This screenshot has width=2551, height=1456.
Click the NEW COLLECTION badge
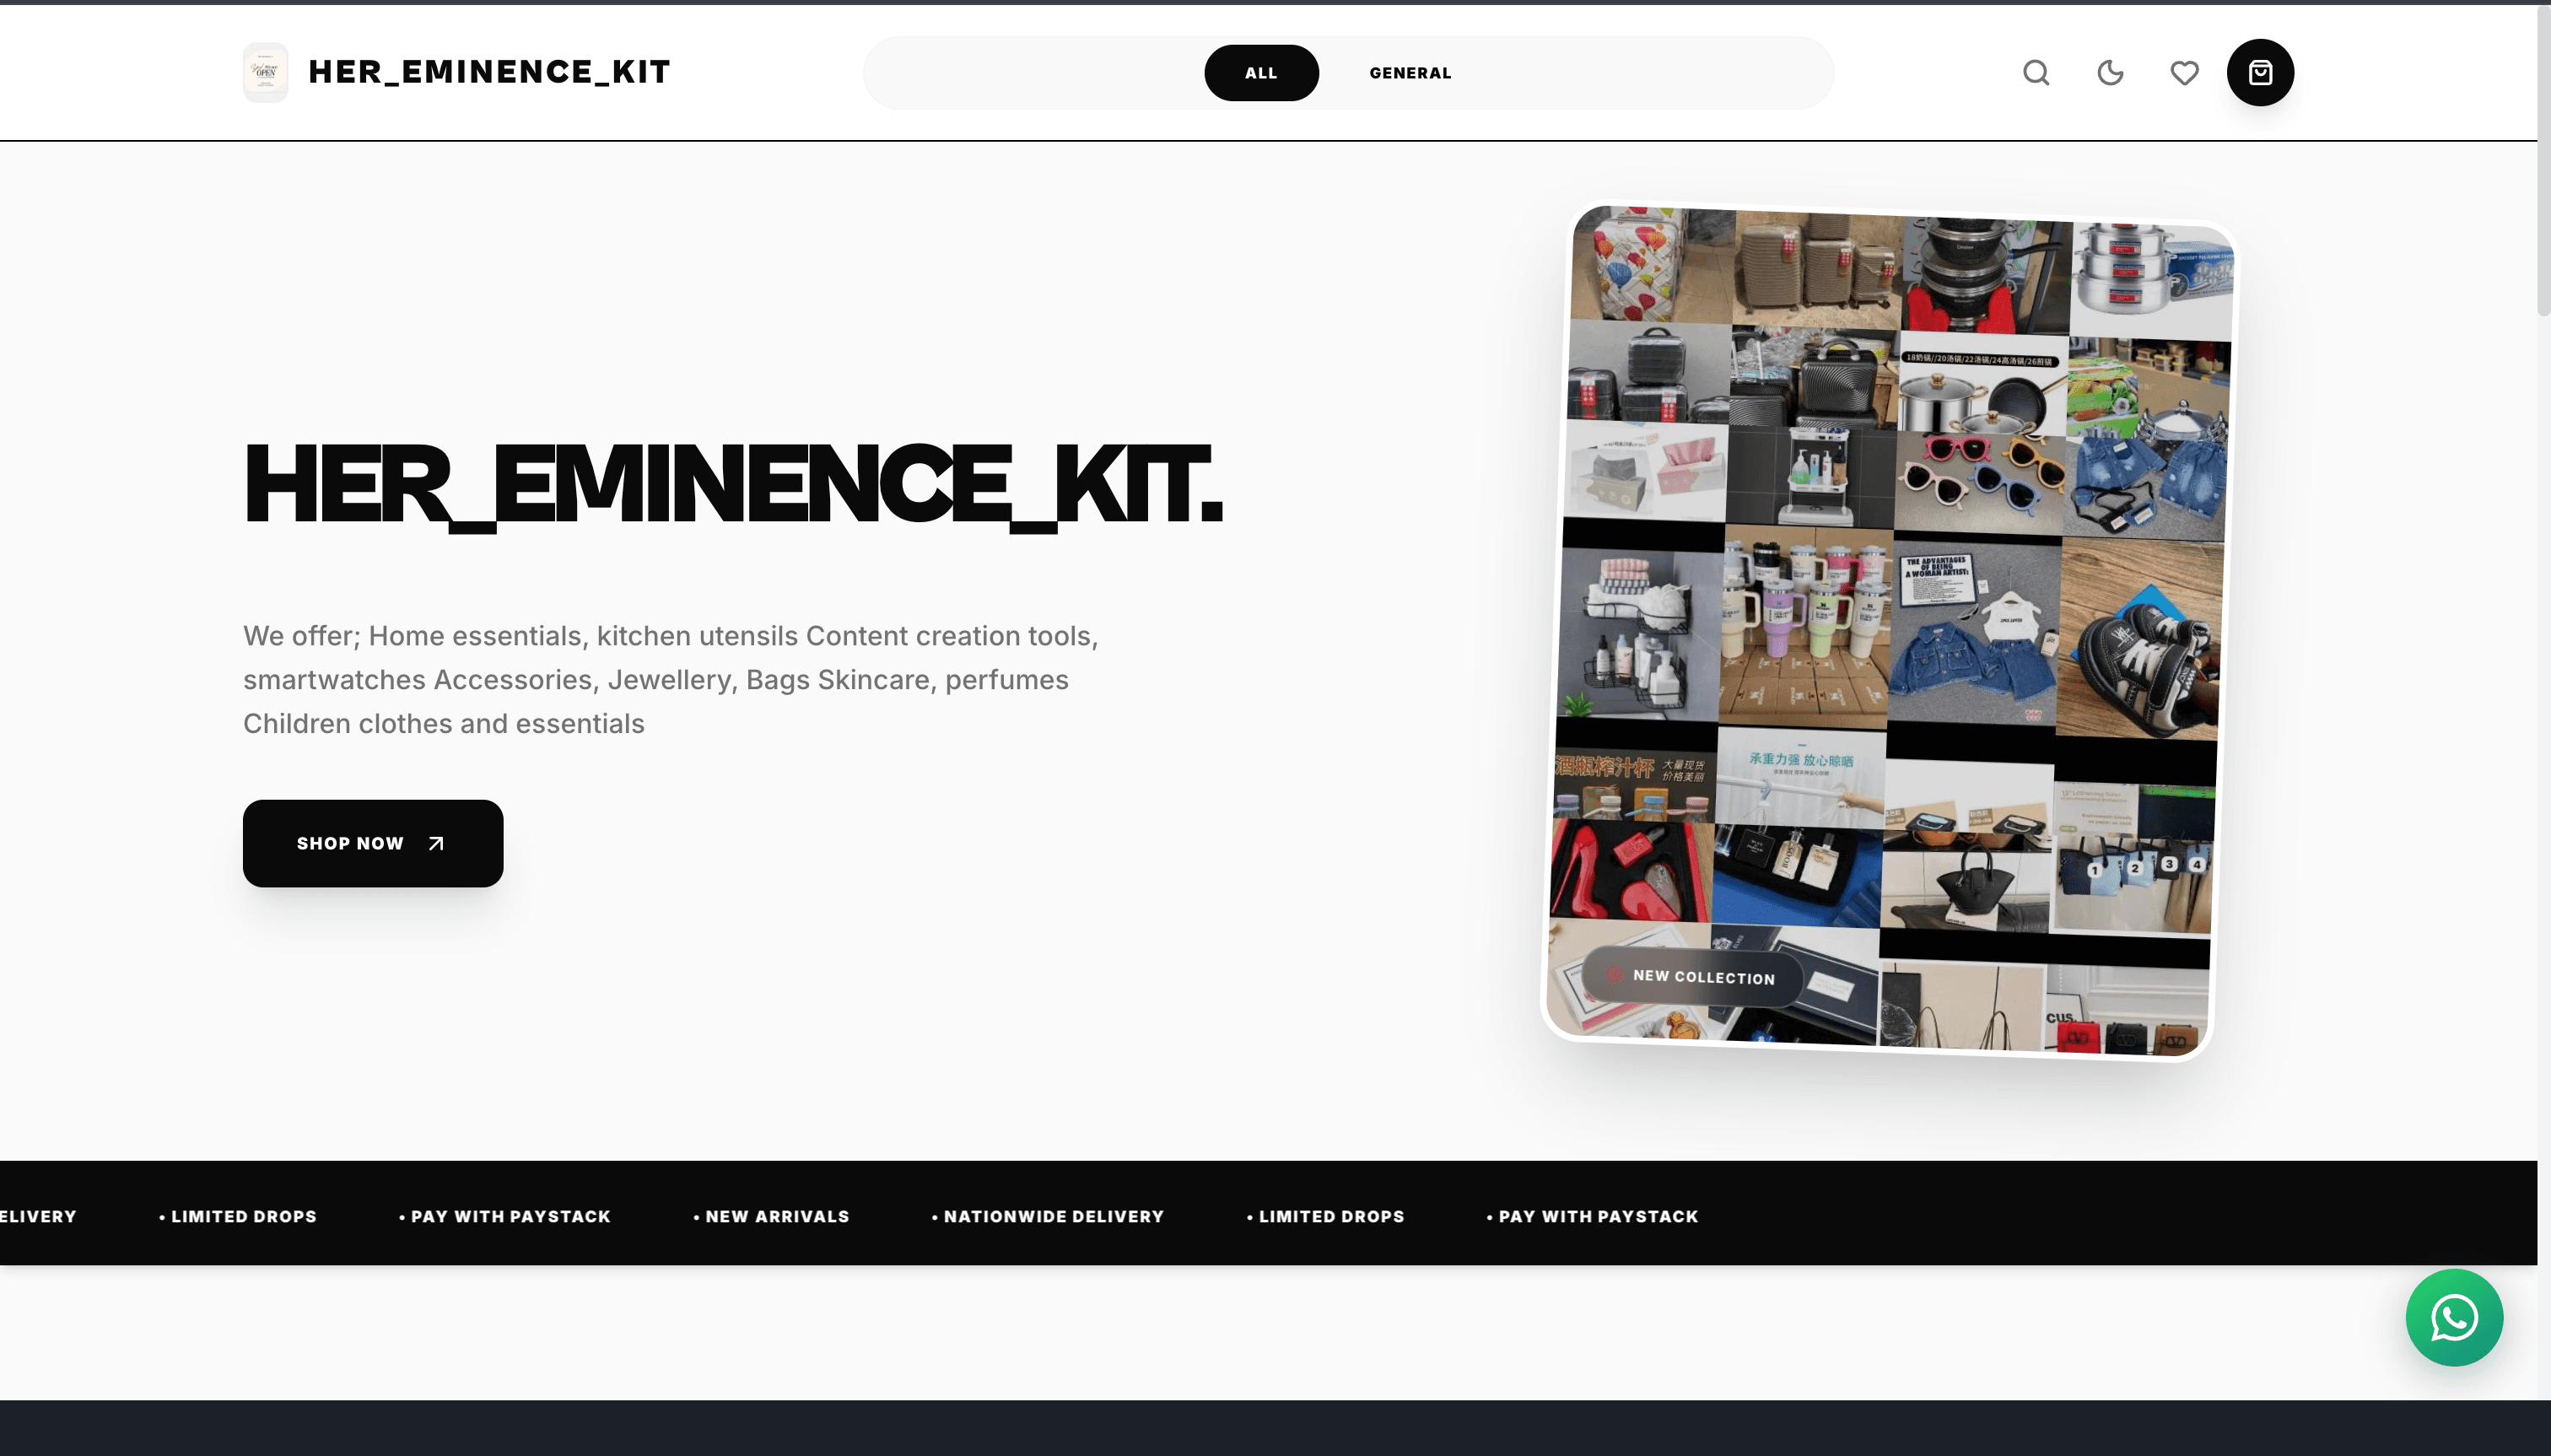(x=1692, y=975)
